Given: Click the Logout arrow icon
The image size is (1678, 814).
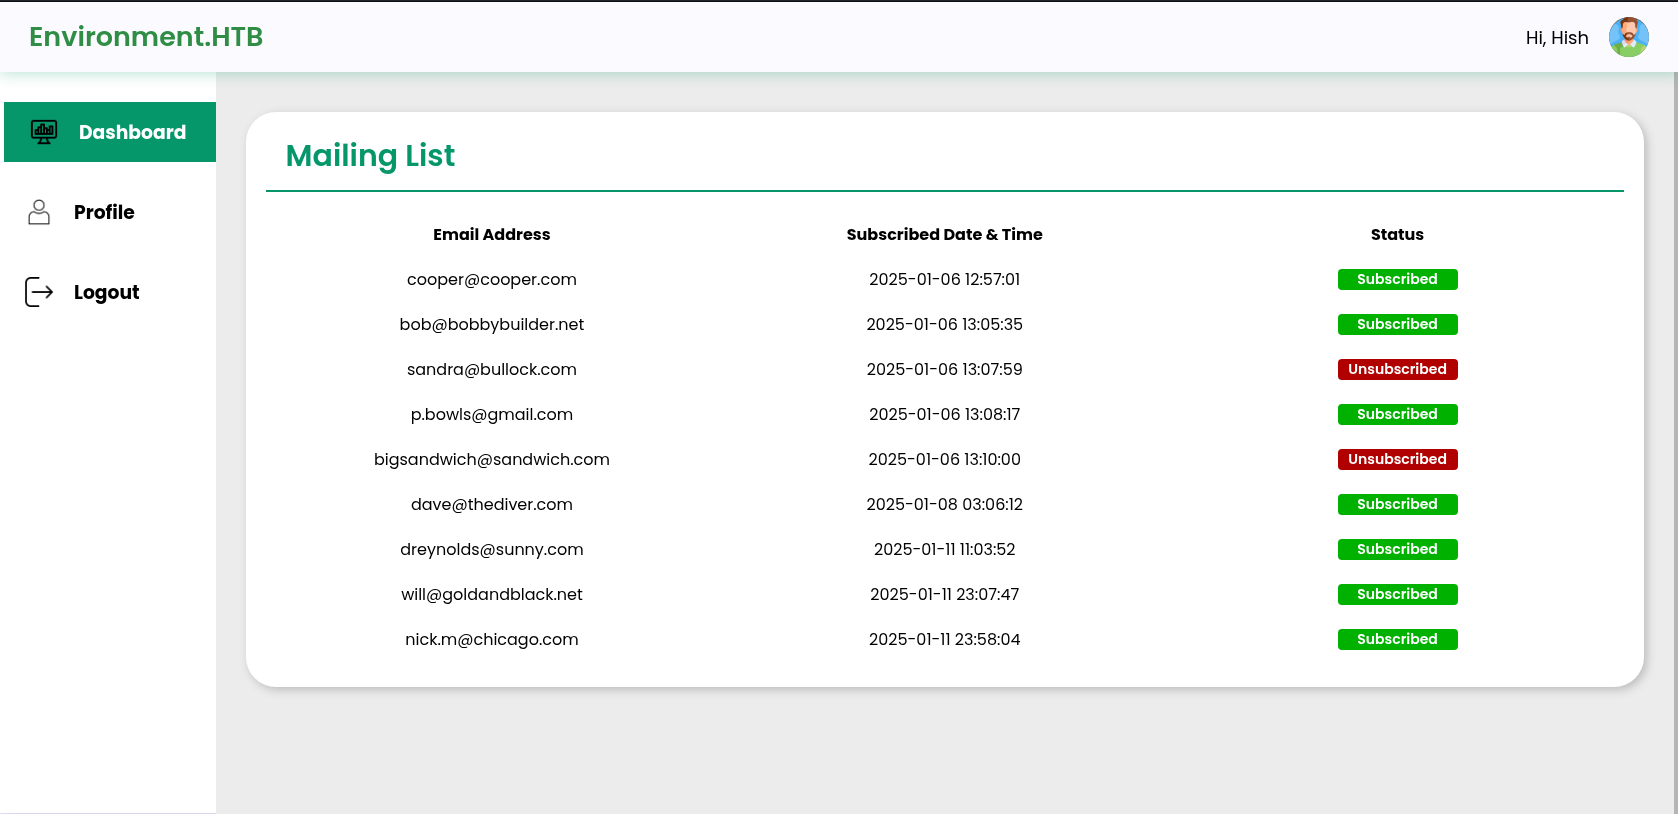Looking at the screenshot, I should point(39,292).
